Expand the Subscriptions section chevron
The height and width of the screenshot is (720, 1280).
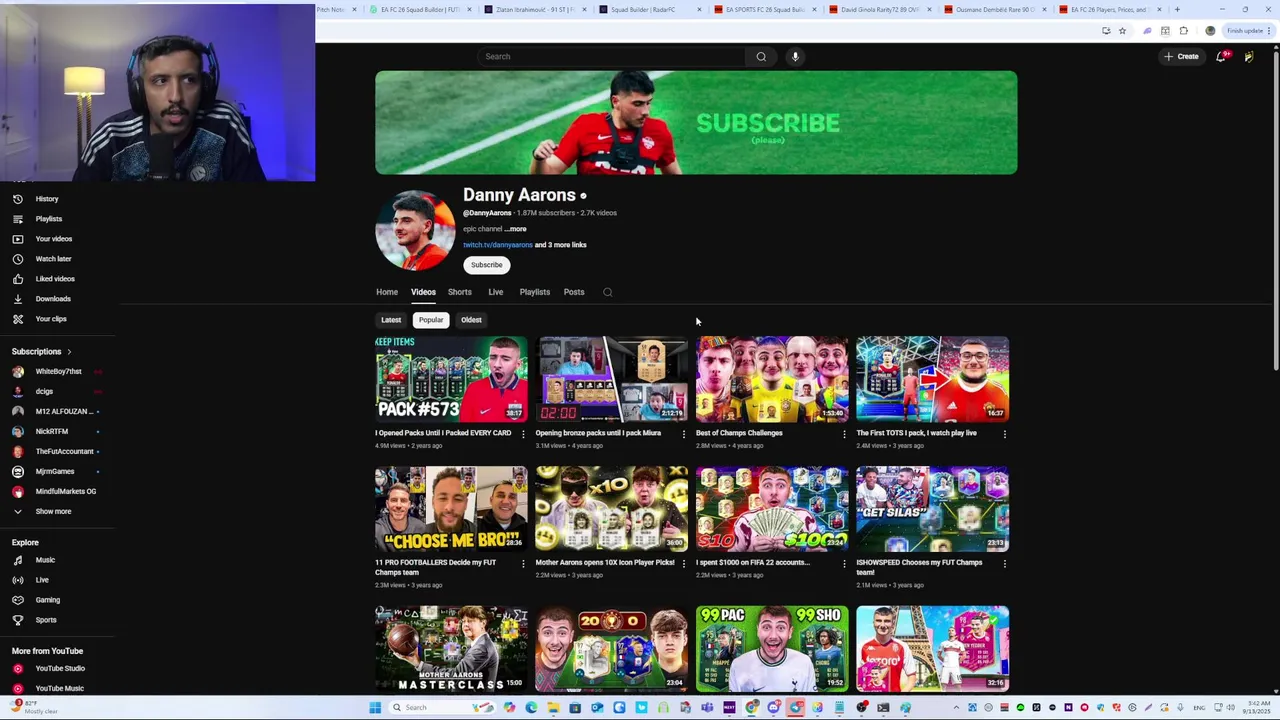coord(69,352)
